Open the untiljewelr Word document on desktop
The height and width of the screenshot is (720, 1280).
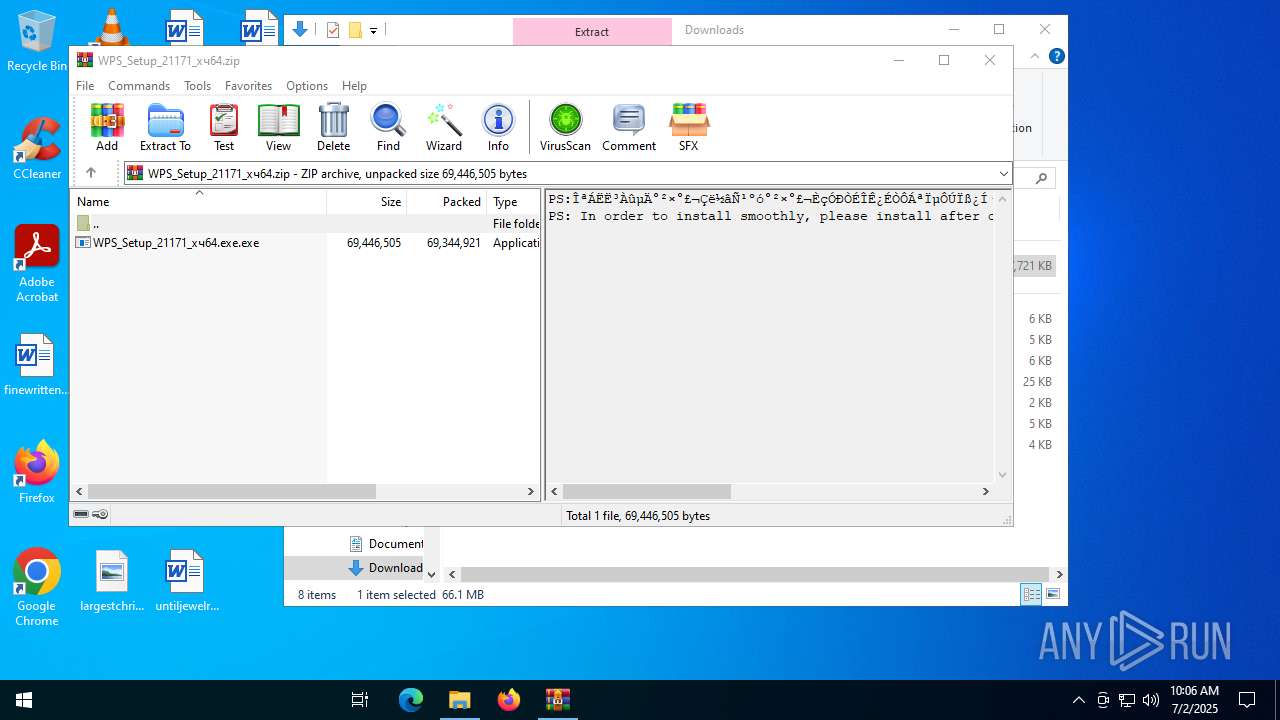click(186, 582)
